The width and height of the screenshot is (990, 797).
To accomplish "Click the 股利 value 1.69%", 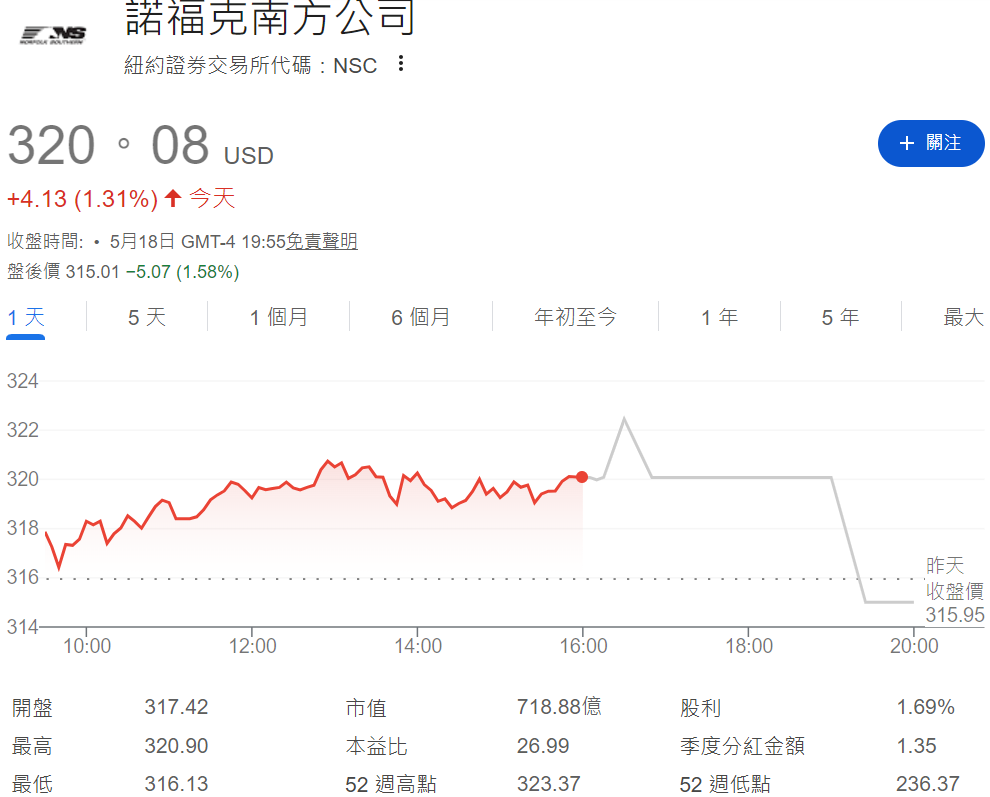I will coord(926,707).
